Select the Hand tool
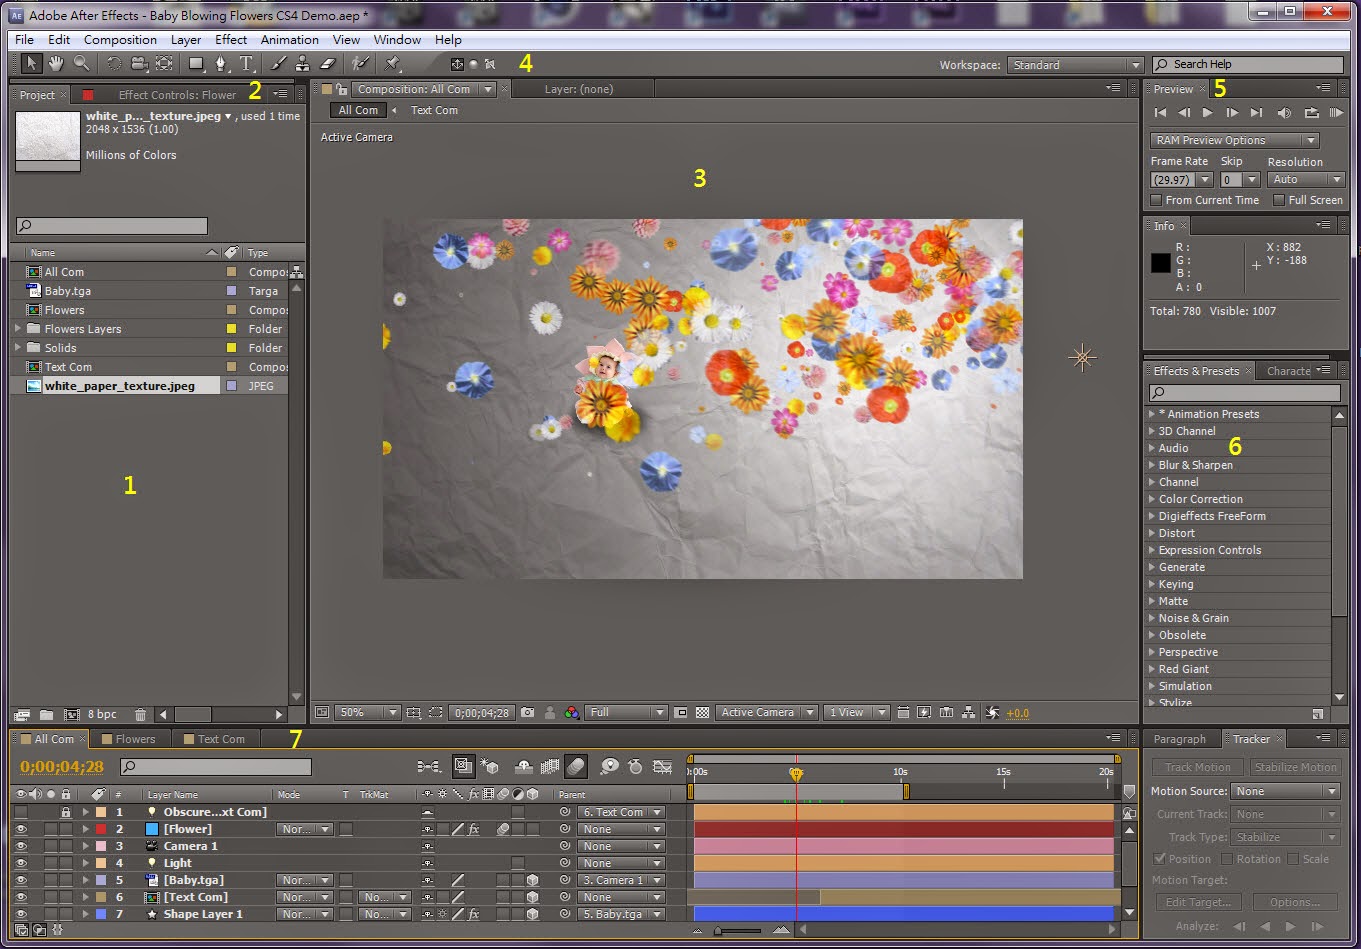This screenshot has width=1361, height=949. (x=56, y=63)
